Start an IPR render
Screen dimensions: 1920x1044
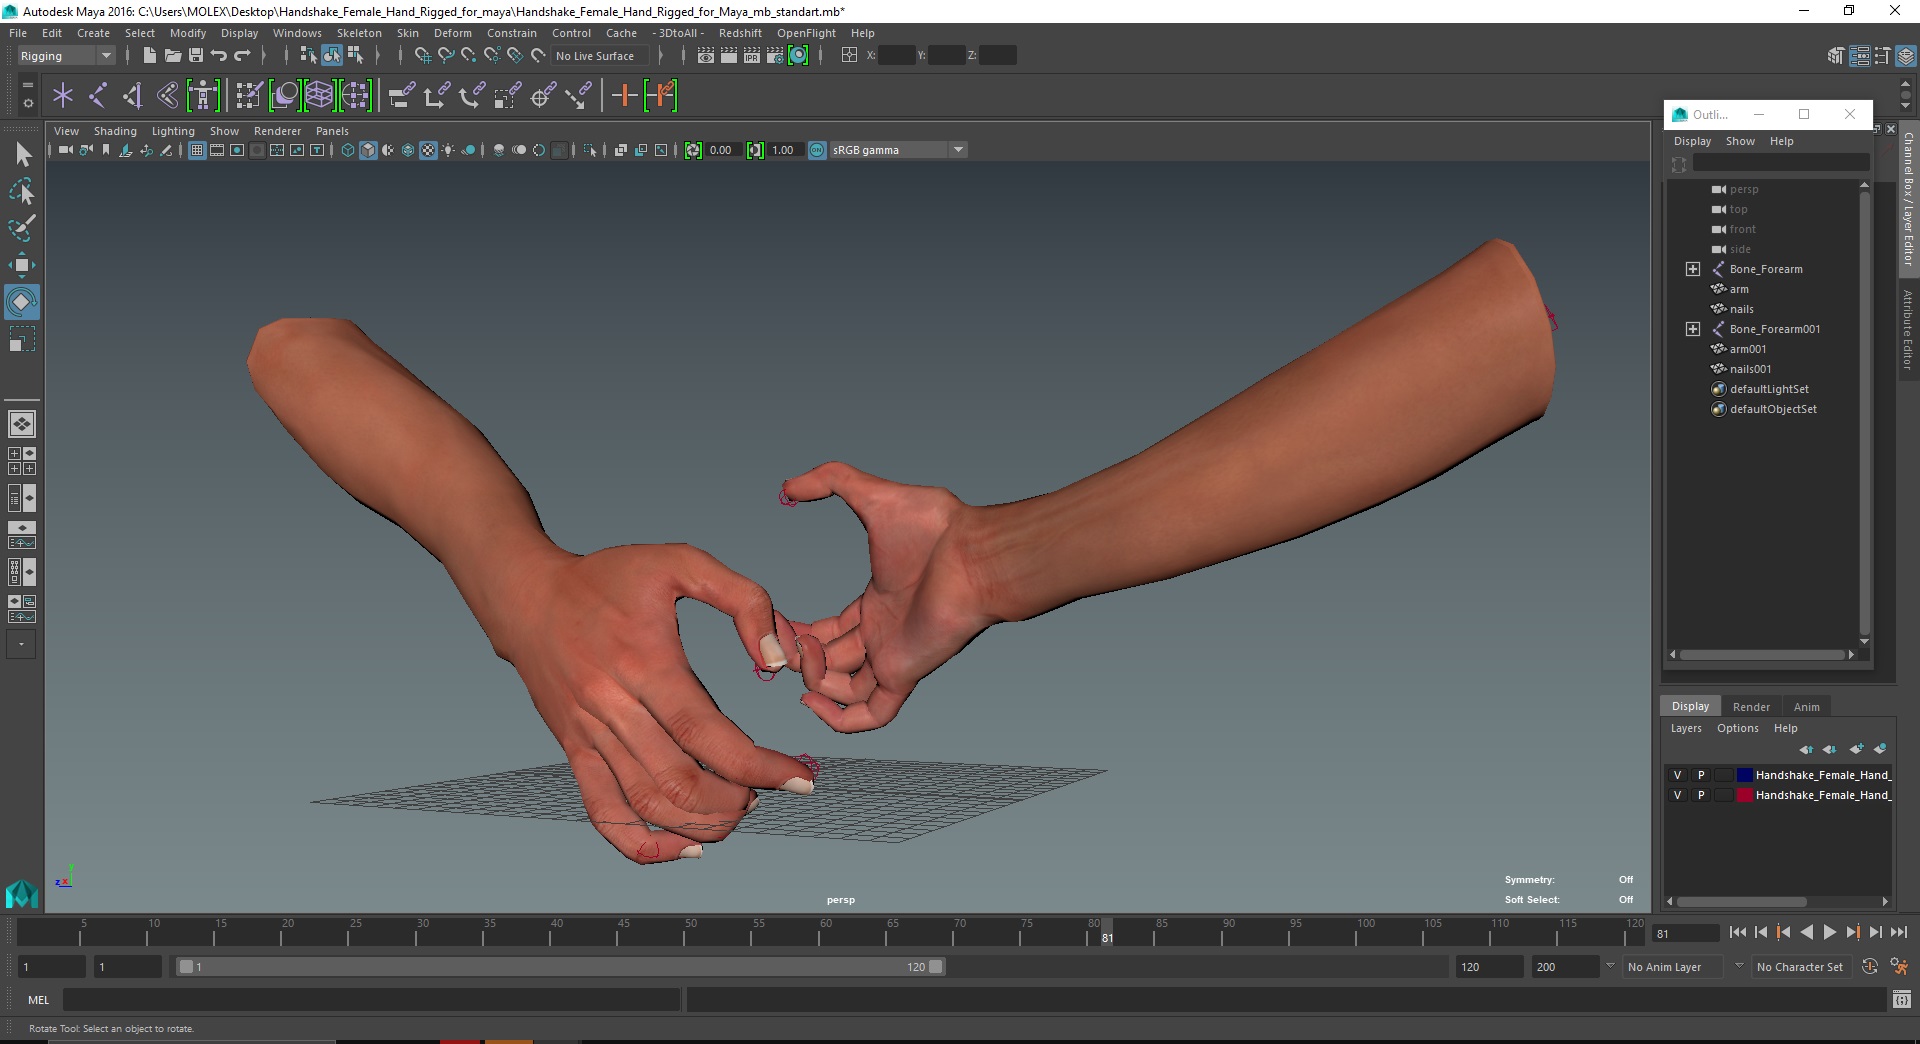tap(752, 56)
